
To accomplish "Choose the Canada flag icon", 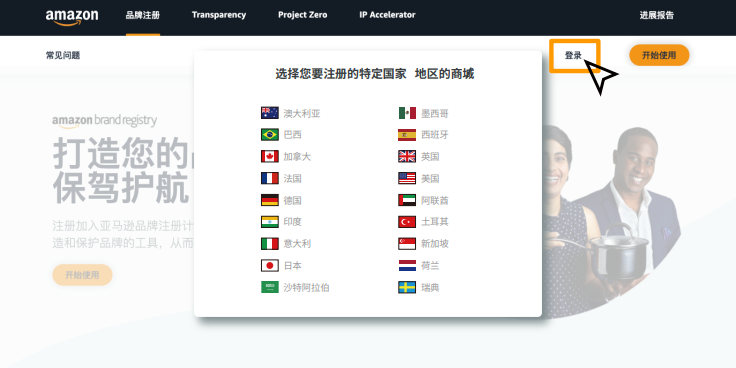I will (x=270, y=156).
